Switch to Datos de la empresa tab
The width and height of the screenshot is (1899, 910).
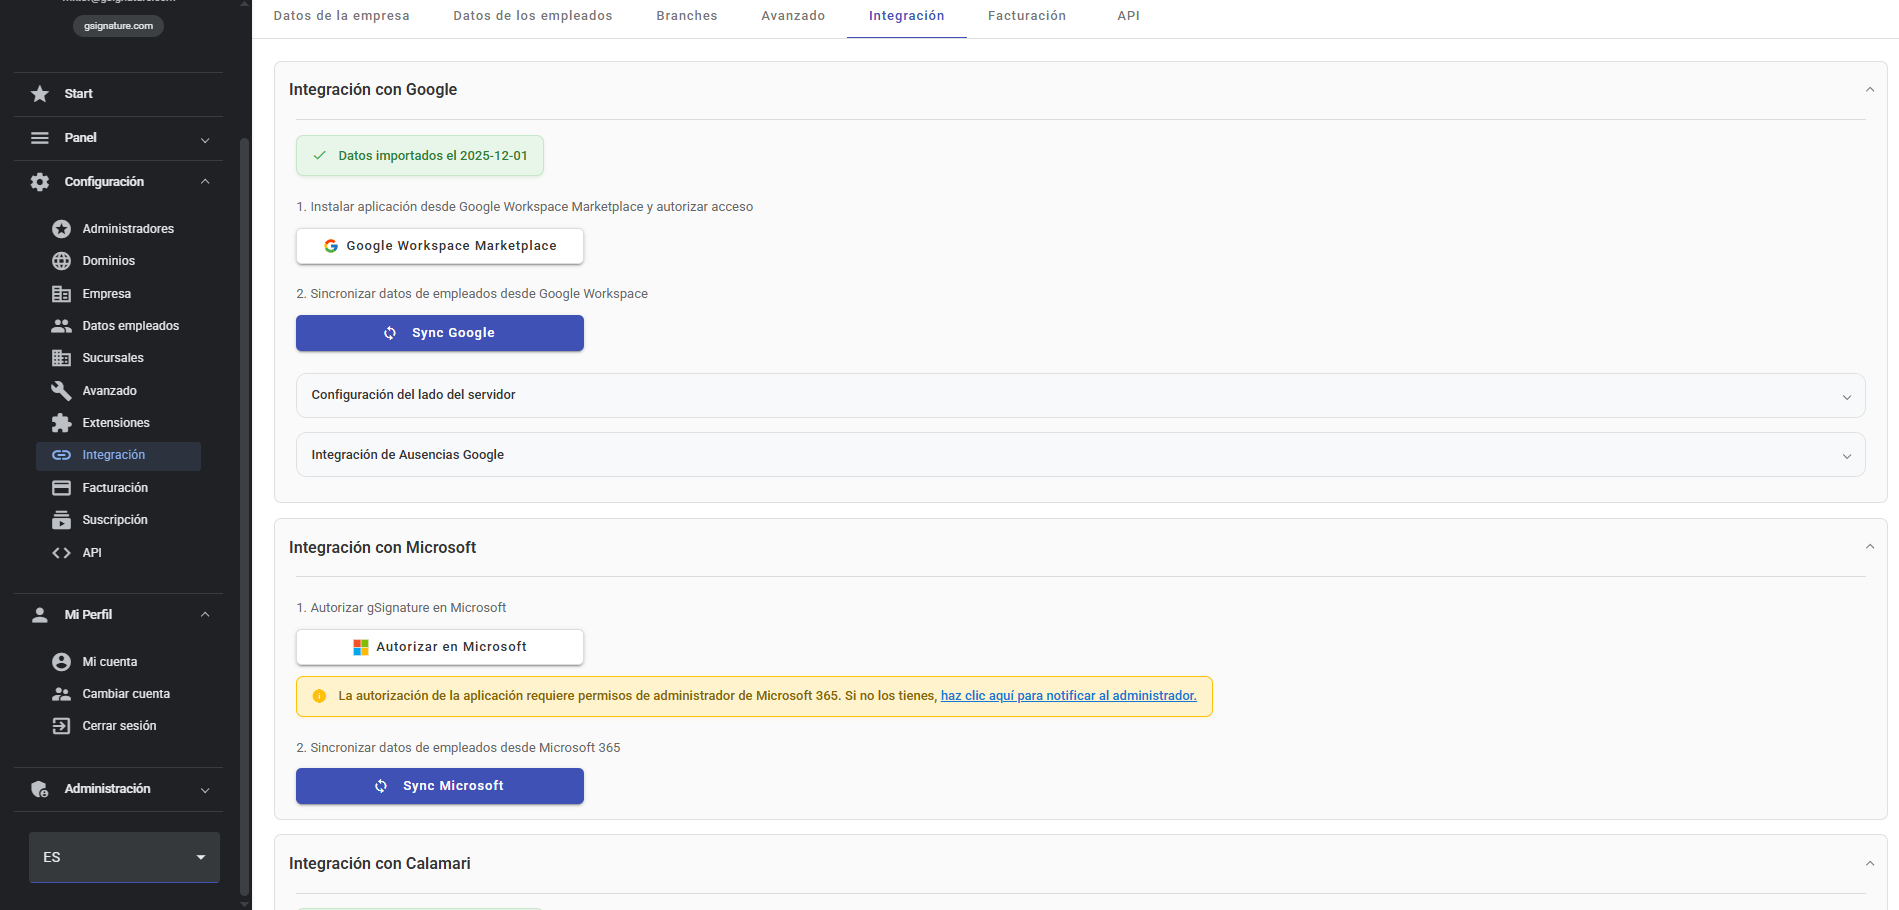click(x=341, y=16)
